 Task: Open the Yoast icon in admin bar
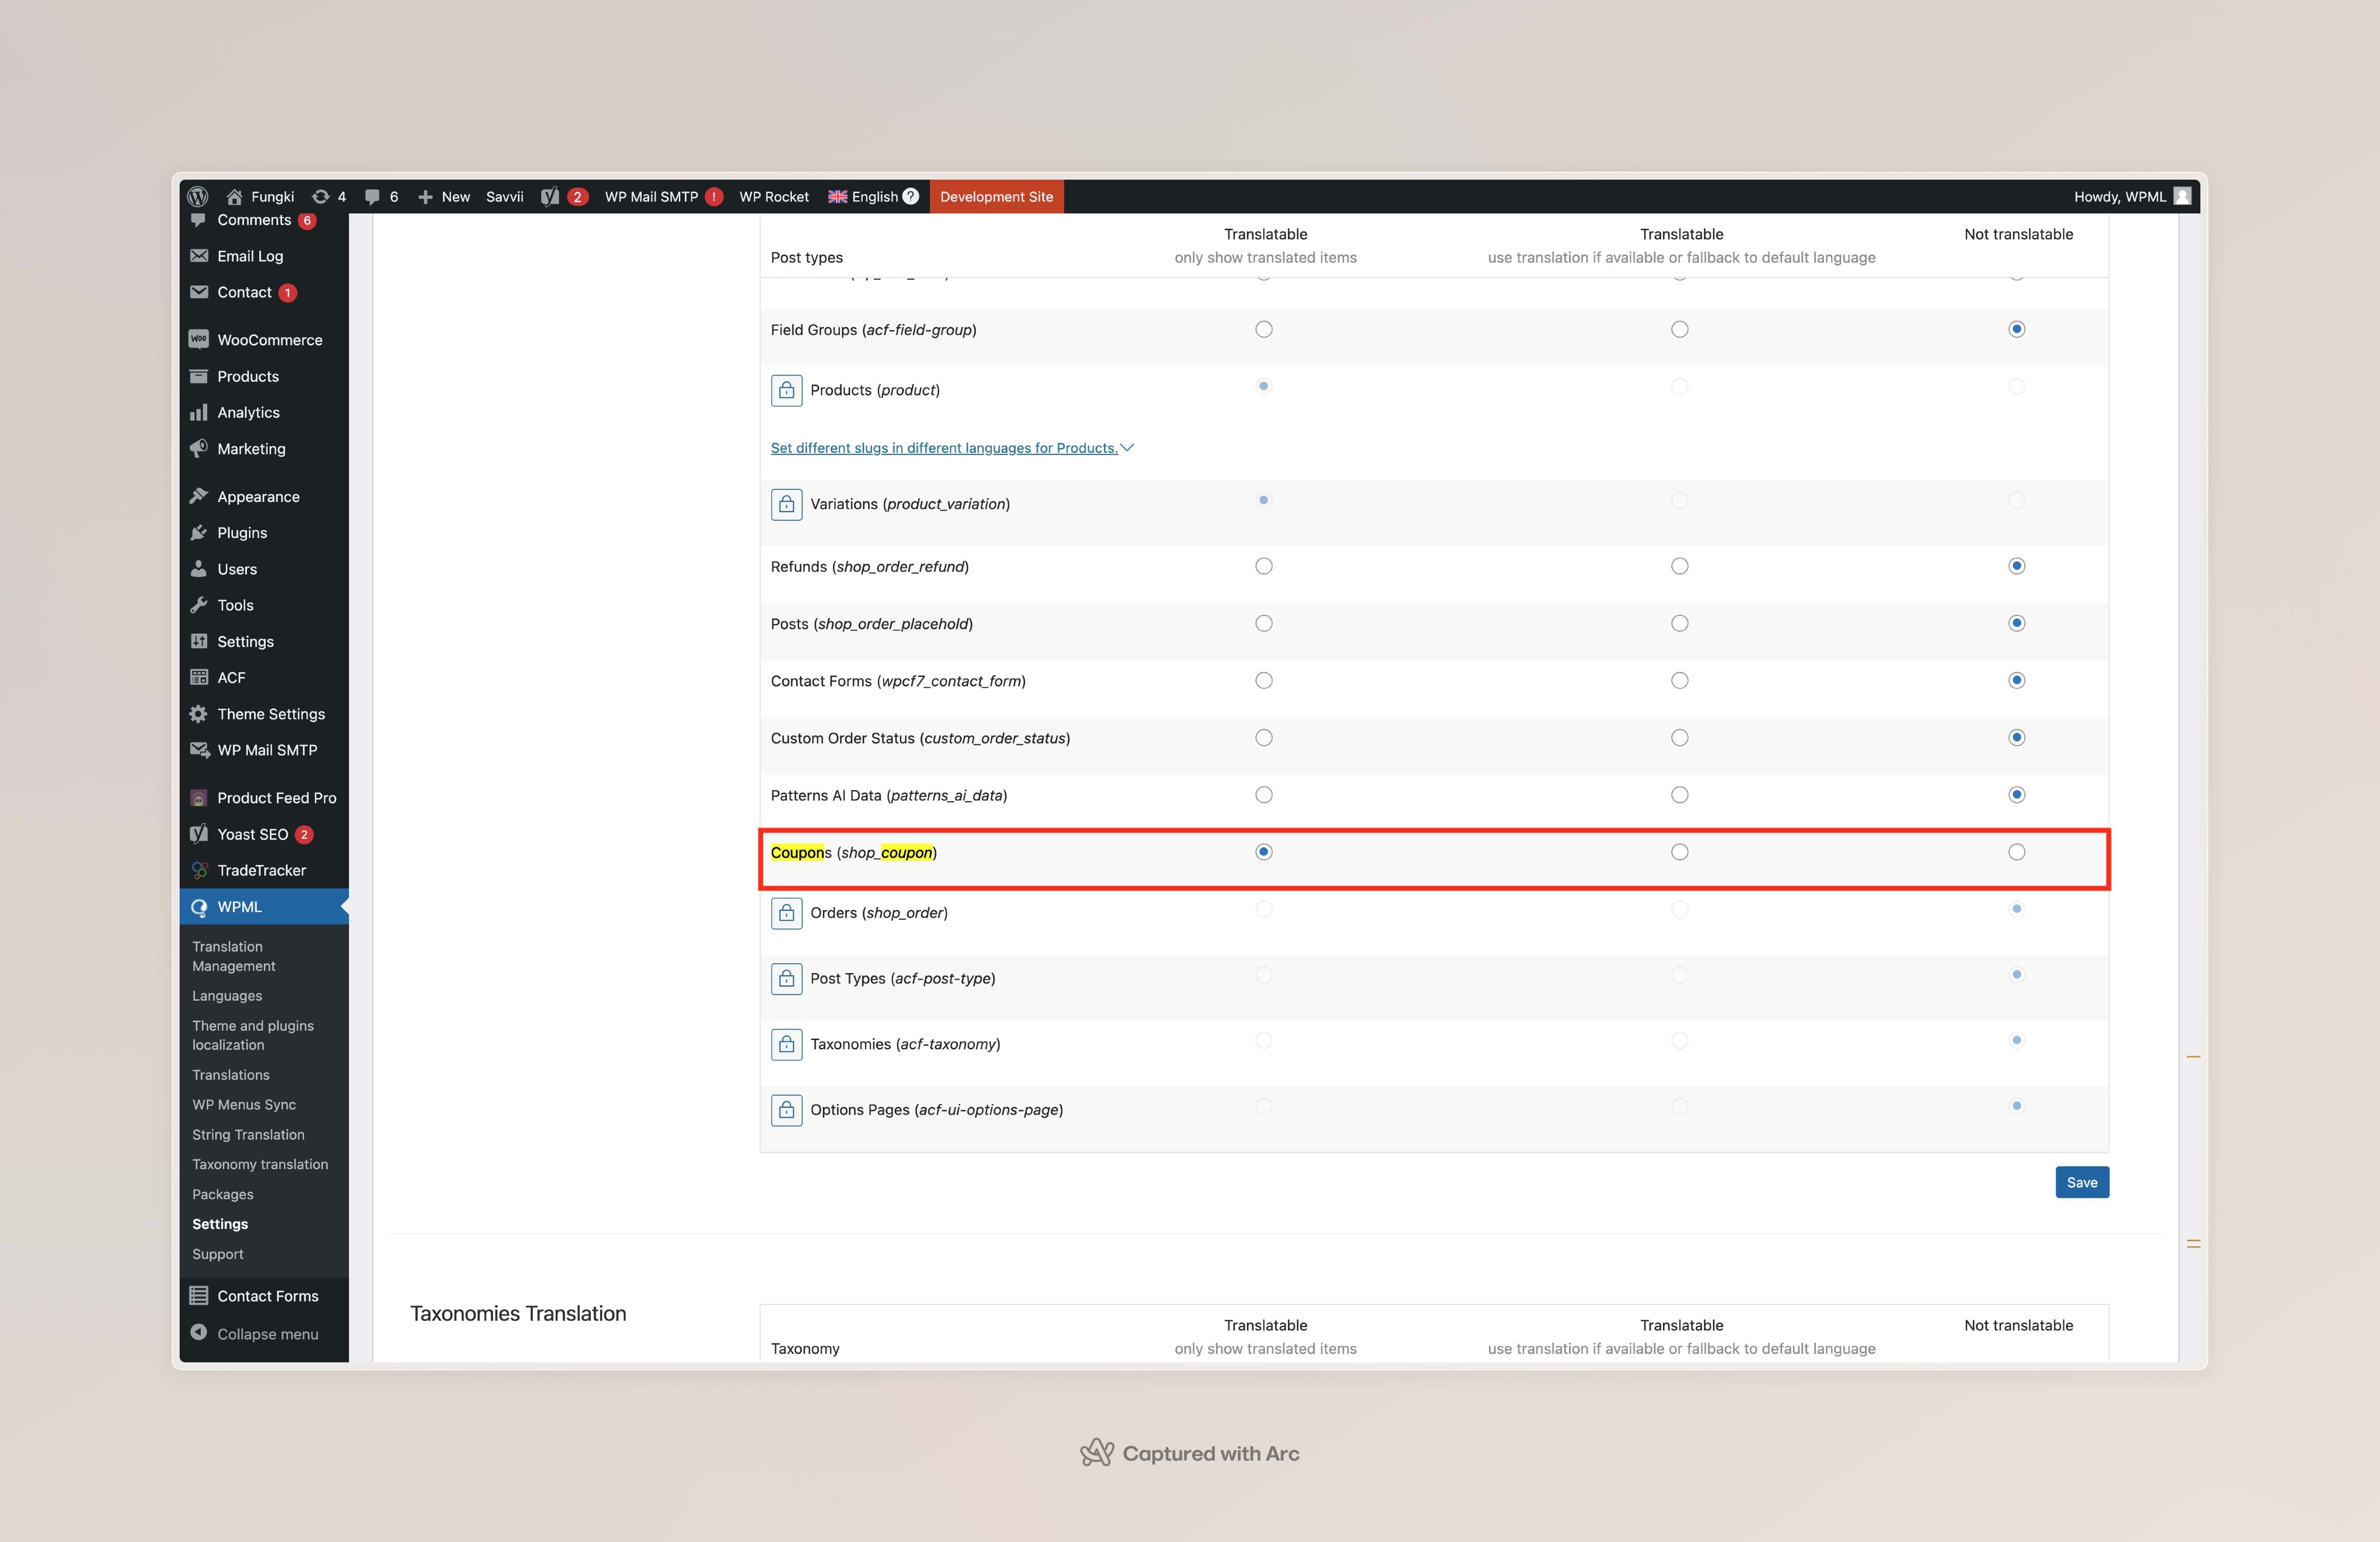[x=550, y=197]
